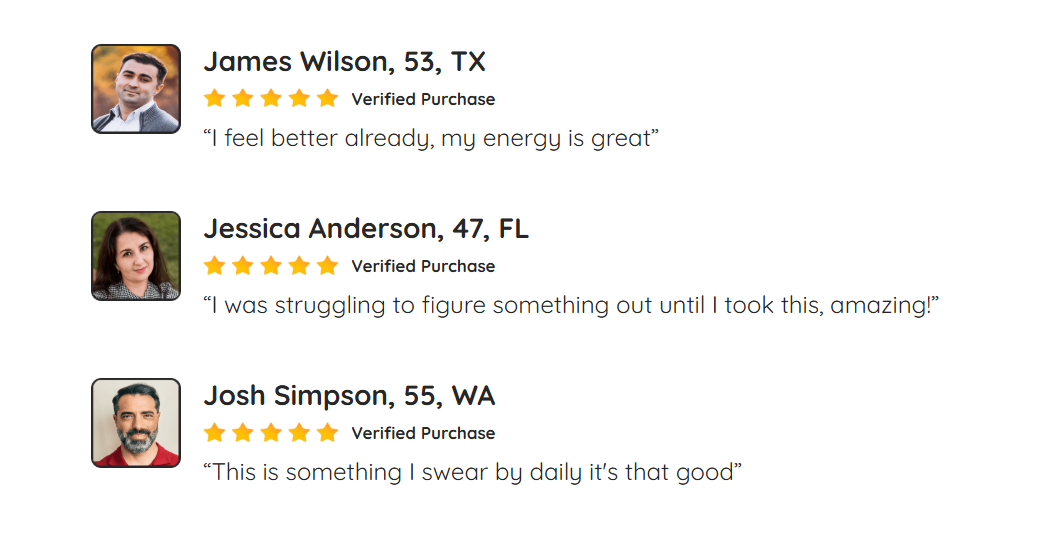The width and height of the screenshot is (1046, 534).
Task: Select the name Josh Simpson, 55, WA
Action: click(x=350, y=395)
